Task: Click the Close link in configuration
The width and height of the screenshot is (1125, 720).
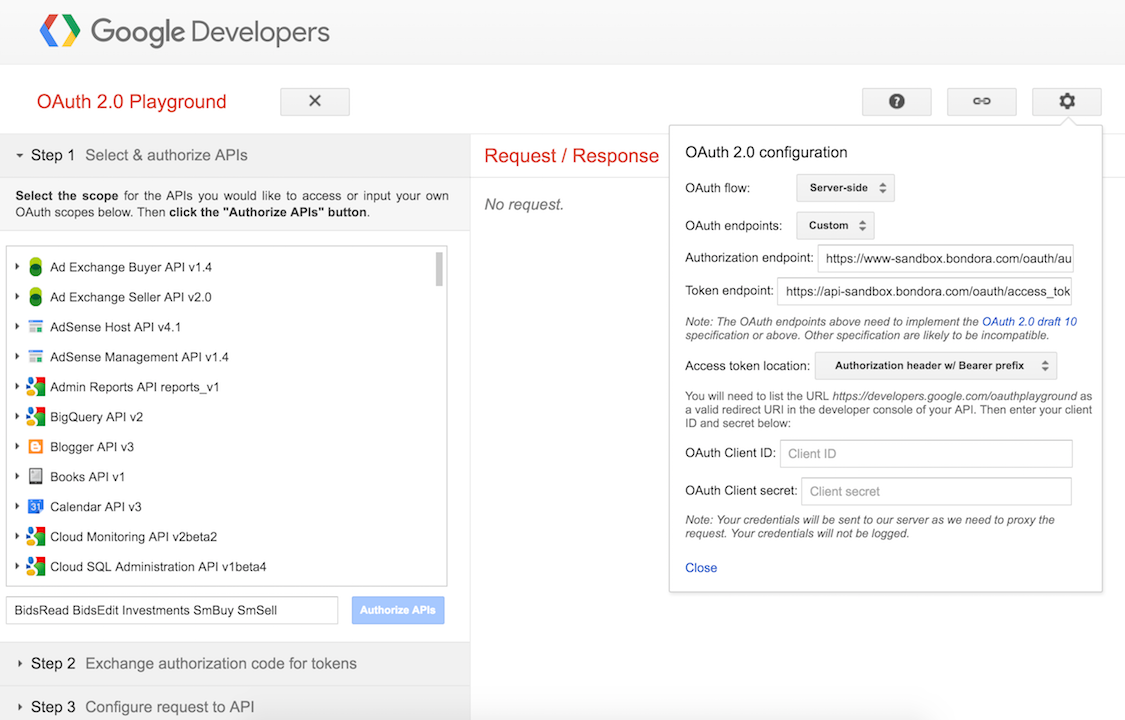Action: click(701, 567)
